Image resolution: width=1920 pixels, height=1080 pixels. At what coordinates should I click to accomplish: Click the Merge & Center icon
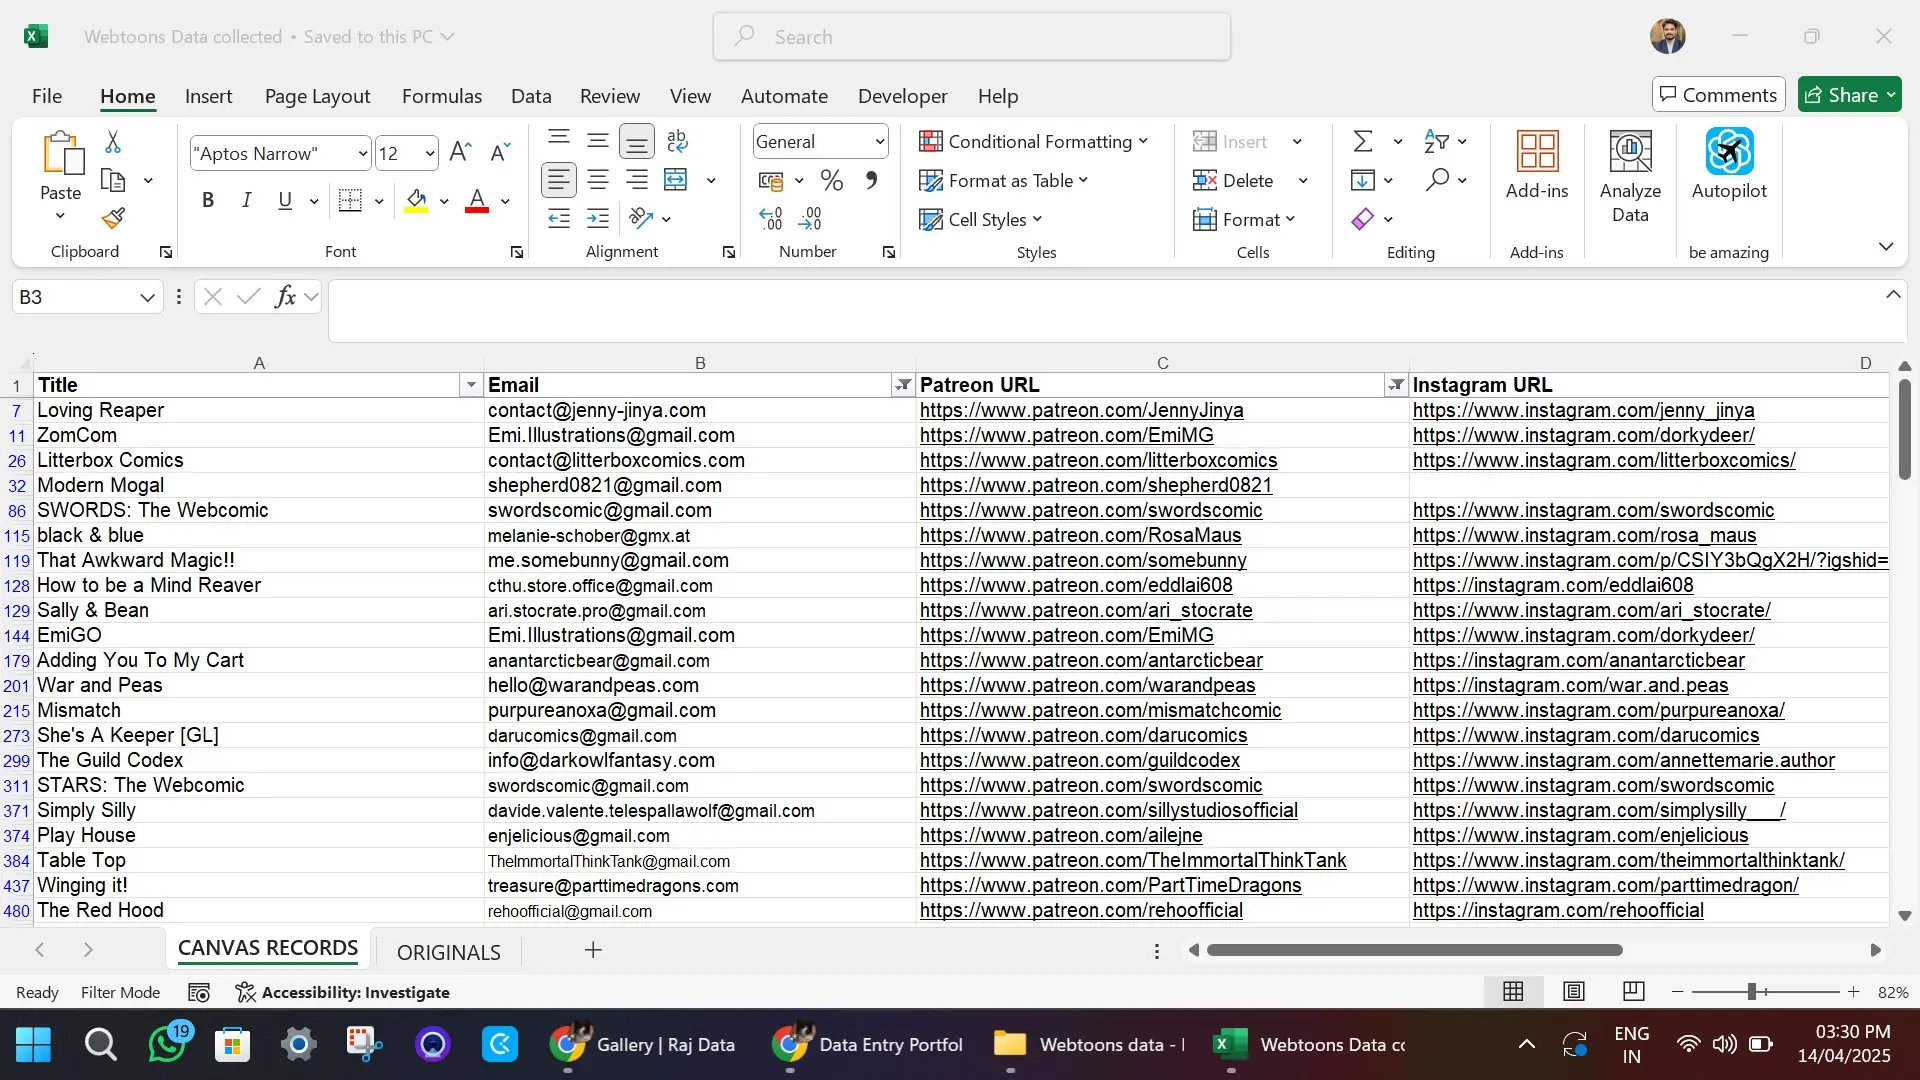point(676,180)
